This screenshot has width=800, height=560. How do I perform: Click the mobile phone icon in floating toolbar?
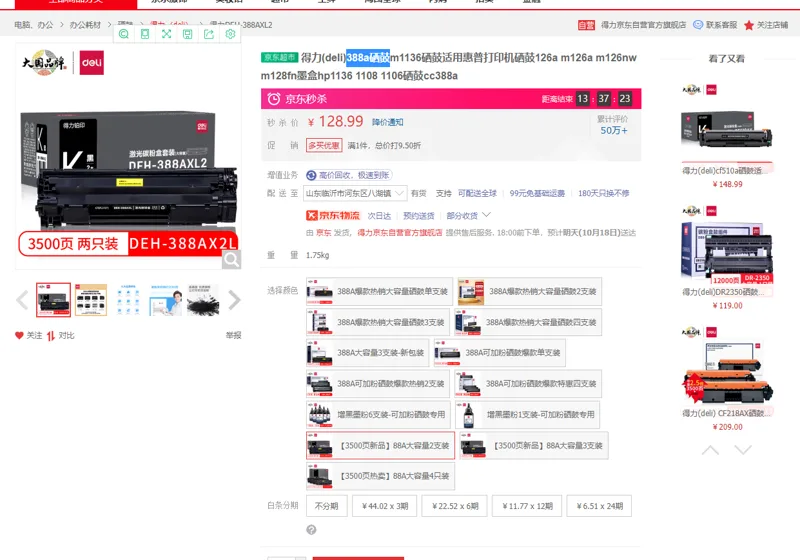click(145, 34)
